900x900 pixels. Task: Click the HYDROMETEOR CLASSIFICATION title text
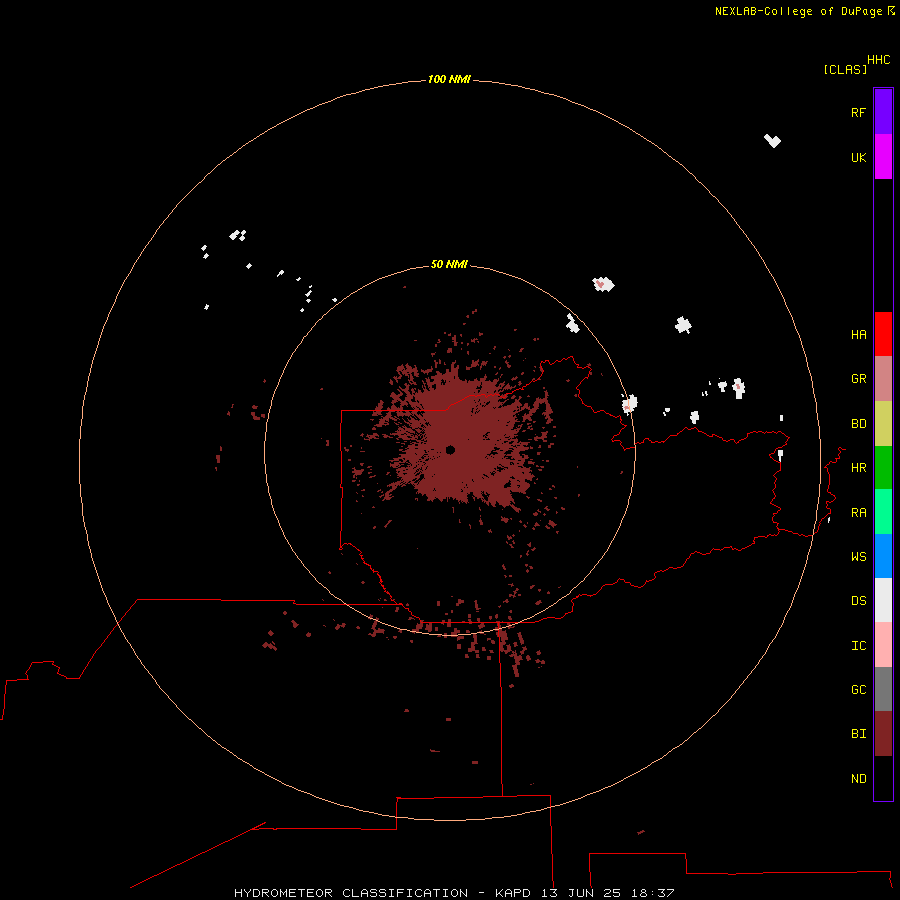pos(351,893)
